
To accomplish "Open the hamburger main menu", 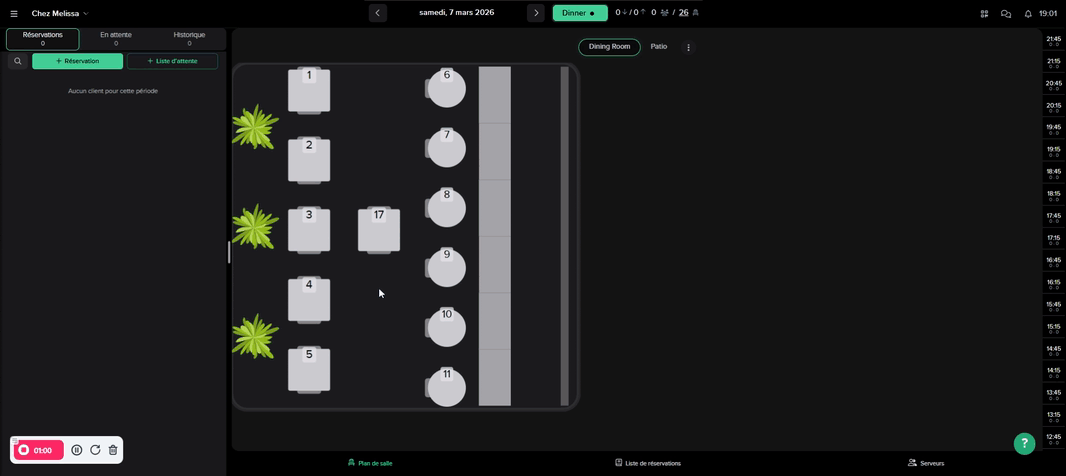I will pyautogui.click(x=14, y=14).
